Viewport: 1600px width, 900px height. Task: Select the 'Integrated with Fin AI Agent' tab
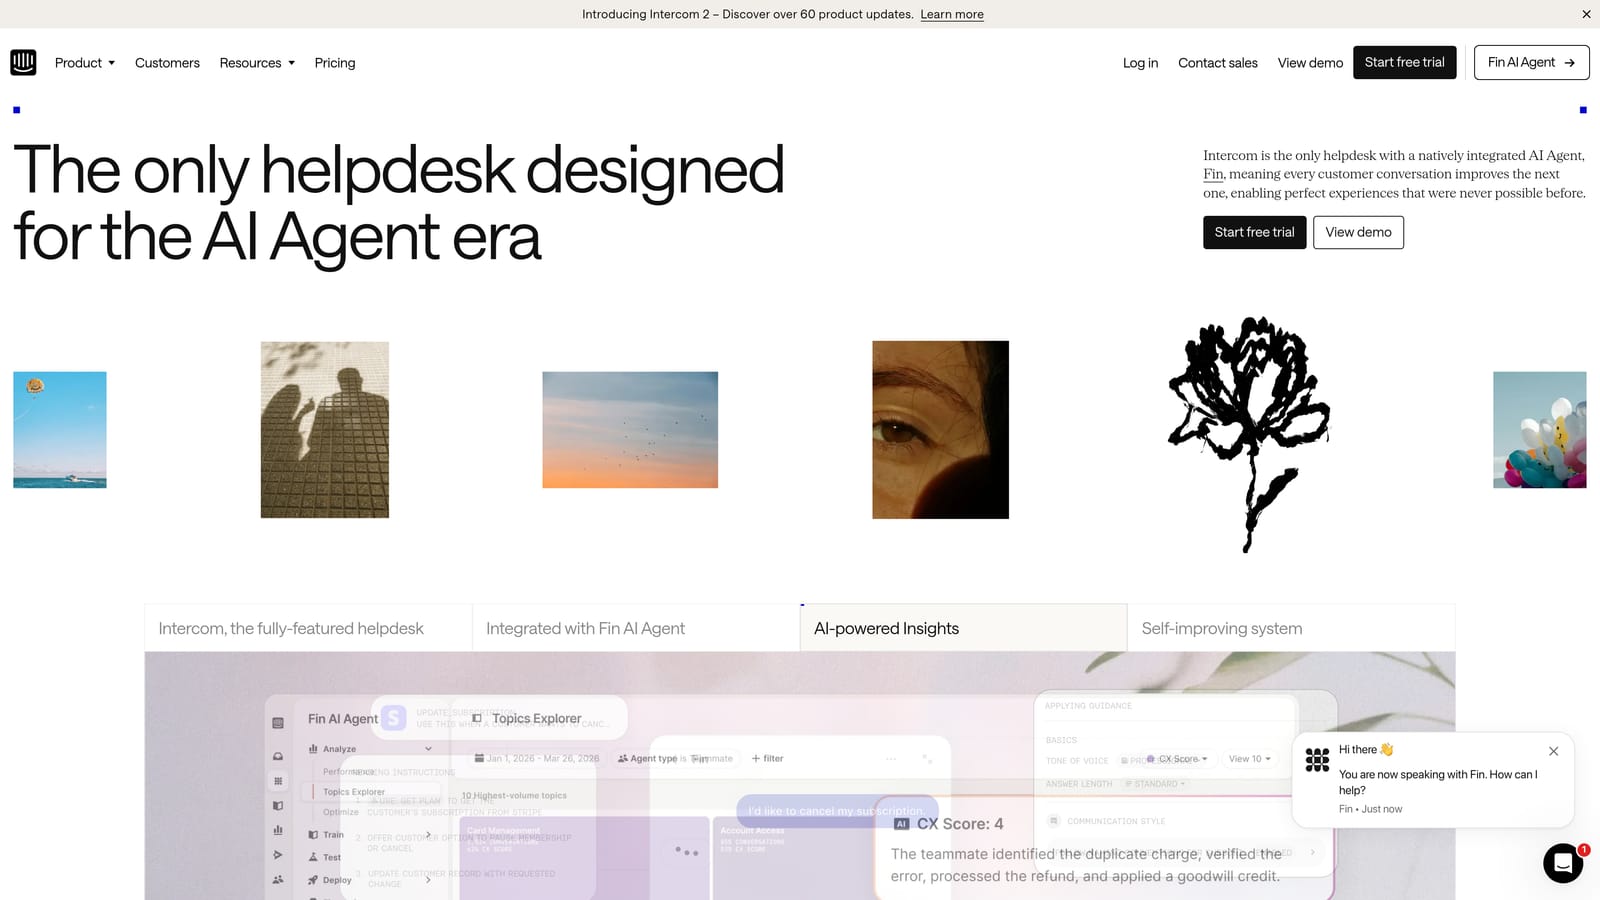pyautogui.click(x=636, y=628)
